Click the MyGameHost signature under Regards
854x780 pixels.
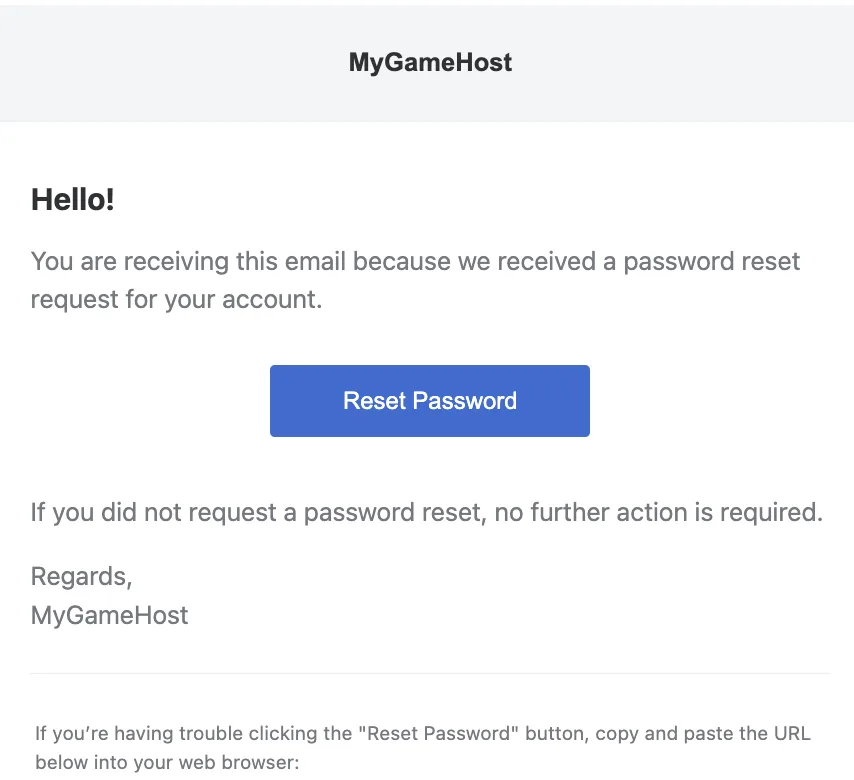pyautogui.click(x=109, y=615)
